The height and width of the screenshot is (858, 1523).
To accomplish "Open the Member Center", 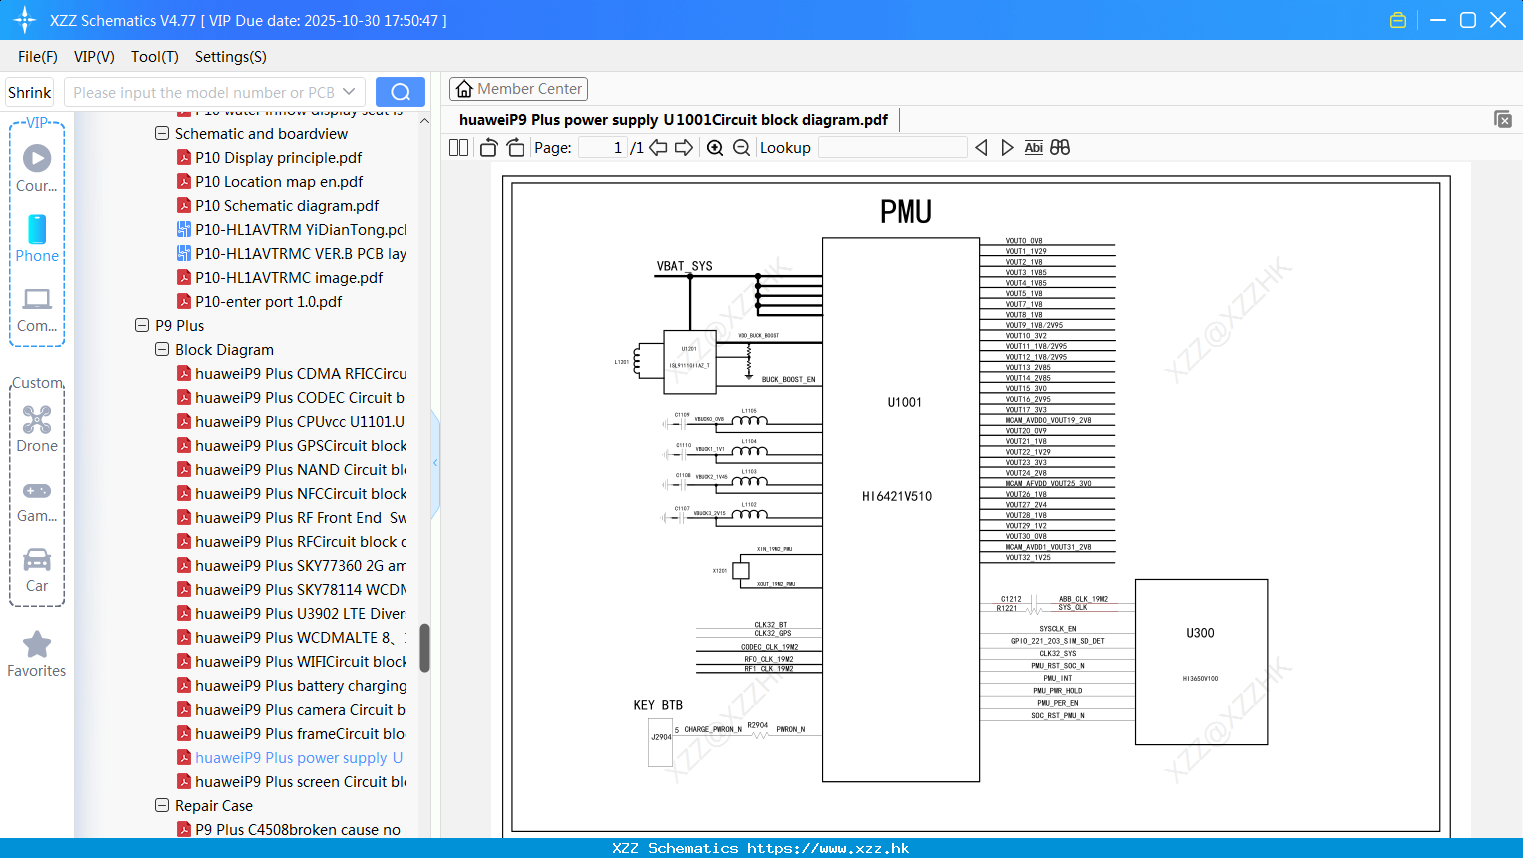I will 518,89.
